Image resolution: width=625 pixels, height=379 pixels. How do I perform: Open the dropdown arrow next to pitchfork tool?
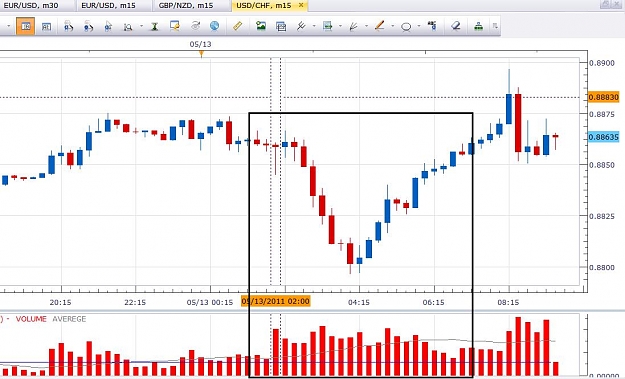314,27
